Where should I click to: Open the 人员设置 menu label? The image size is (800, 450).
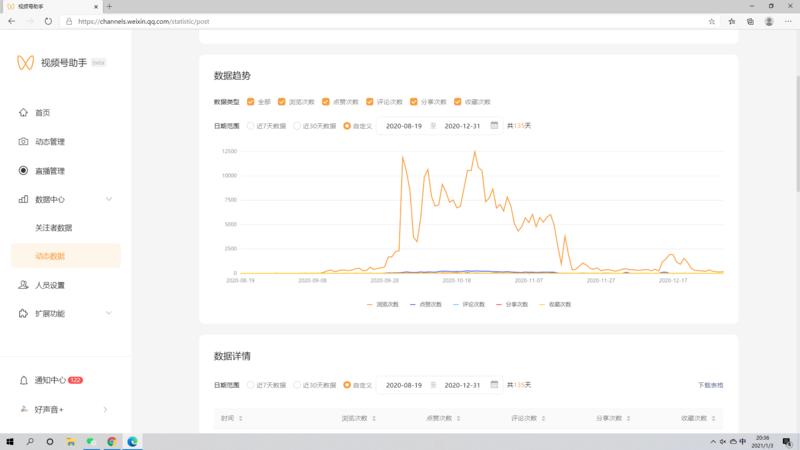coord(49,285)
